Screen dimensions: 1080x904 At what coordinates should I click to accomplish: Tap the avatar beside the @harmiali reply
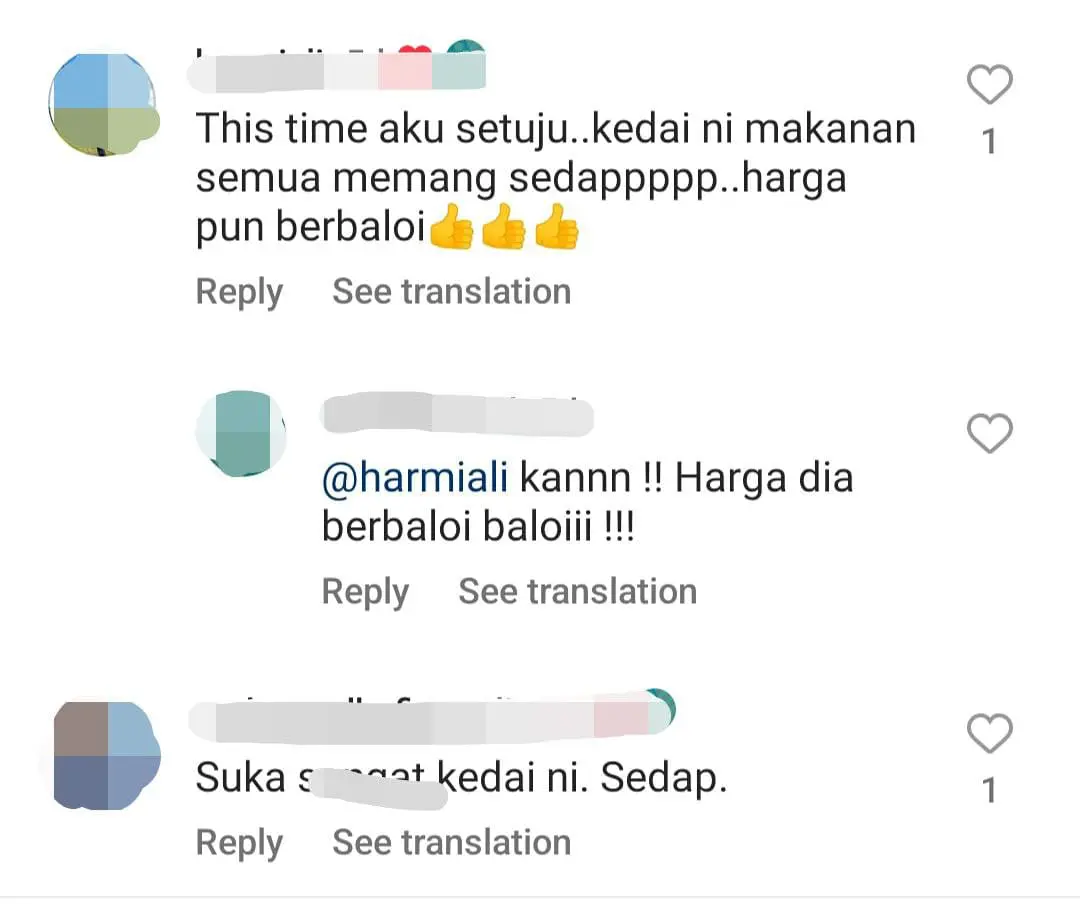click(x=241, y=433)
